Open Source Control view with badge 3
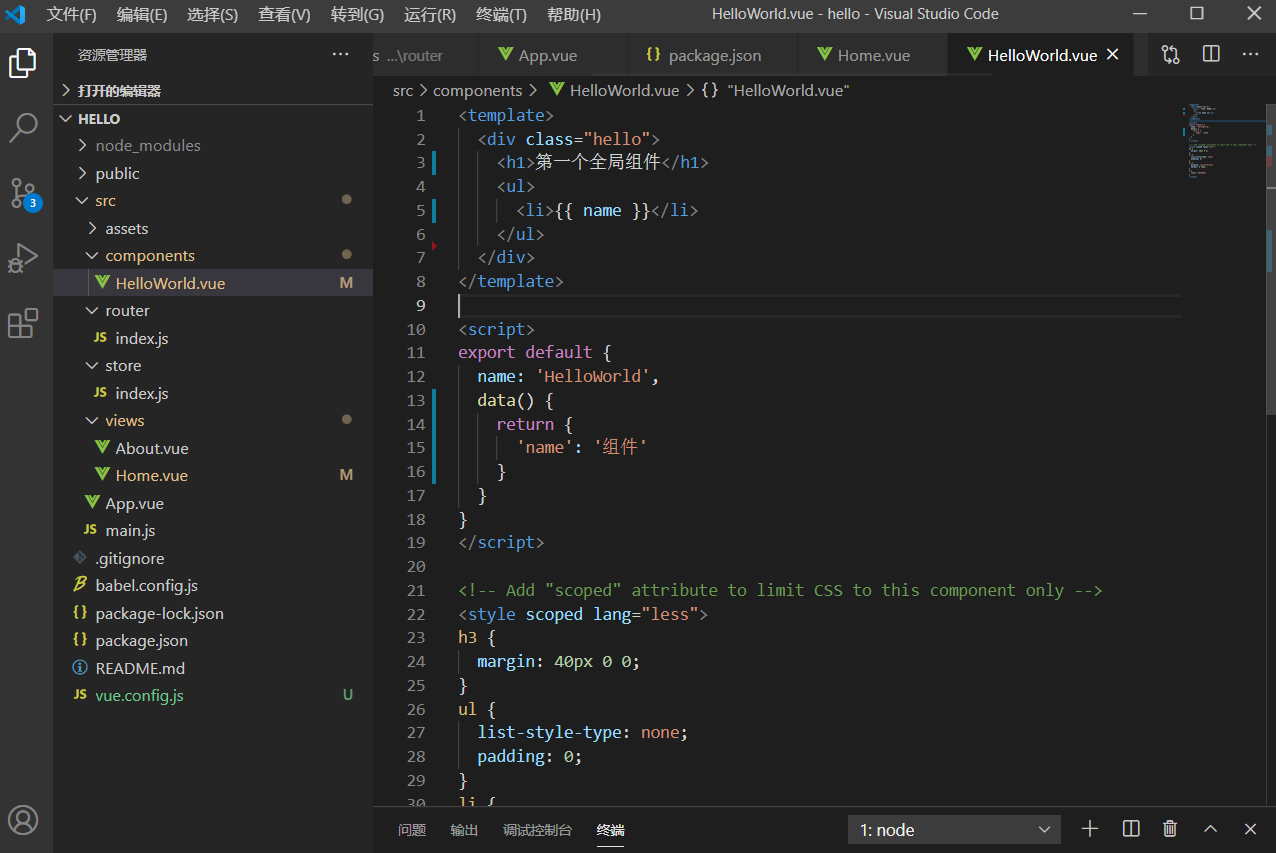Image resolution: width=1276 pixels, height=853 pixels. pos(23,192)
